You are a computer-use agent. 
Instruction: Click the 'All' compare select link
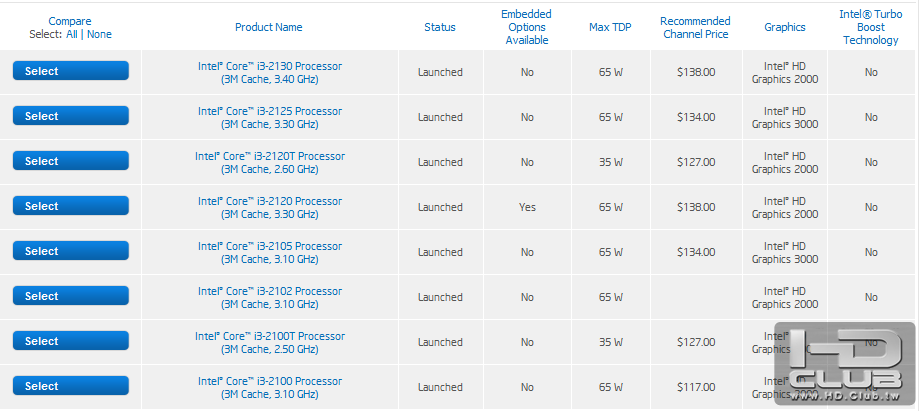click(x=71, y=34)
